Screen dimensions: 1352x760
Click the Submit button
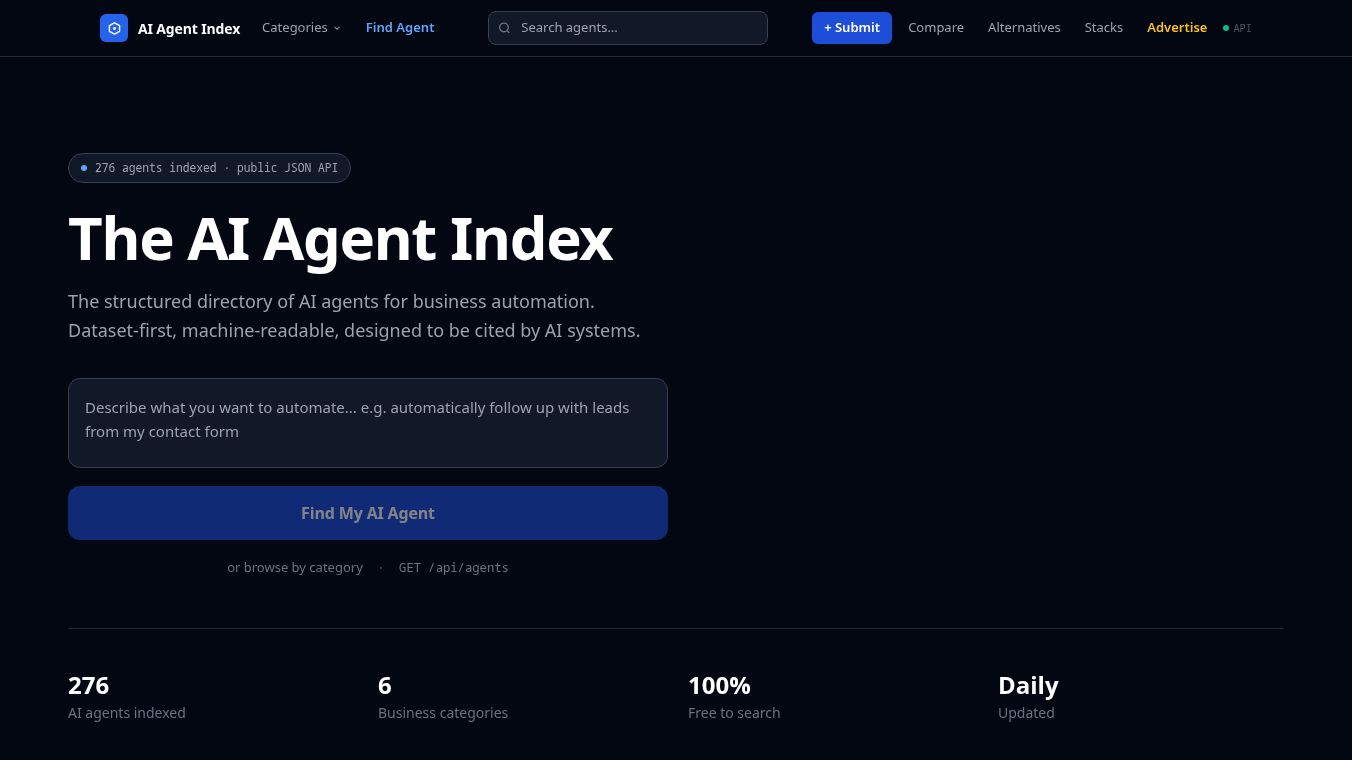pos(852,28)
